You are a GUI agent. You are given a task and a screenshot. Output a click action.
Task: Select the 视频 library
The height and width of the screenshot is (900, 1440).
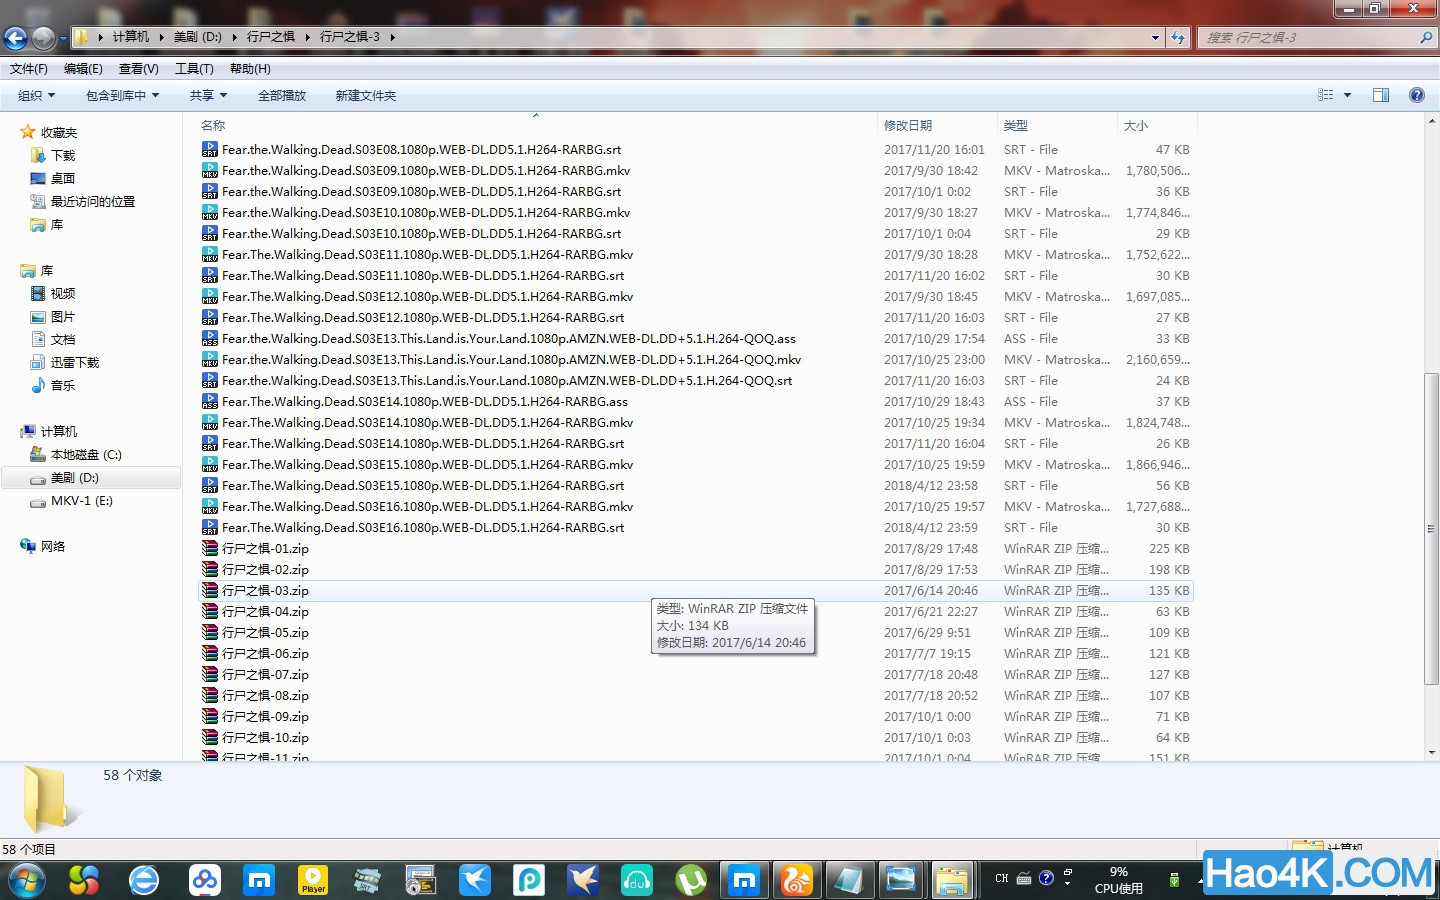pos(63,293)
